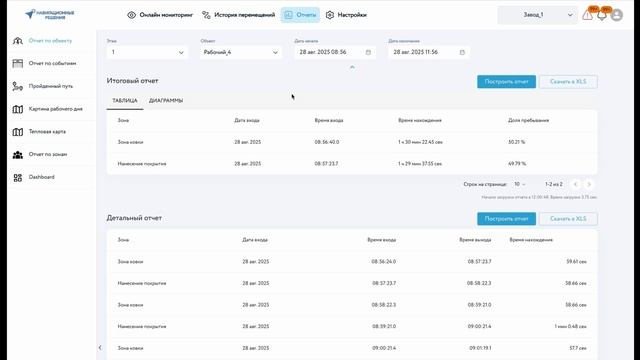
Task: Click Построить отчет for Итоговый отчет
Action: pyautogui.click(x=506, y=82)
